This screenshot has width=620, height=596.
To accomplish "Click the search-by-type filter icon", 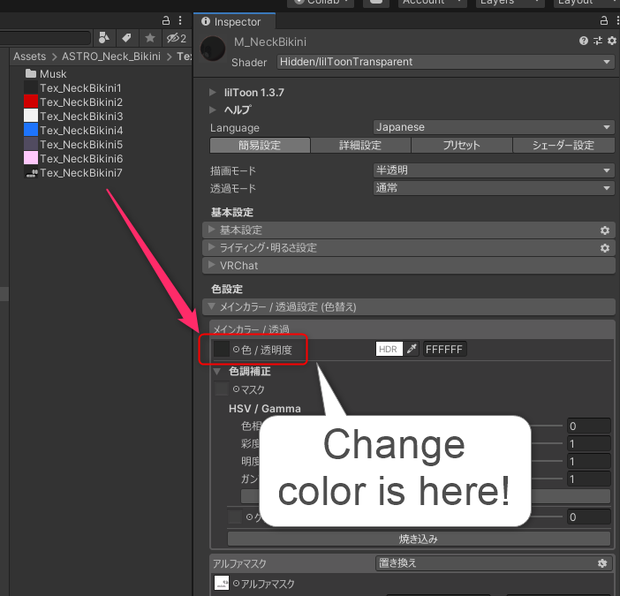I will (x=104, y=38).
